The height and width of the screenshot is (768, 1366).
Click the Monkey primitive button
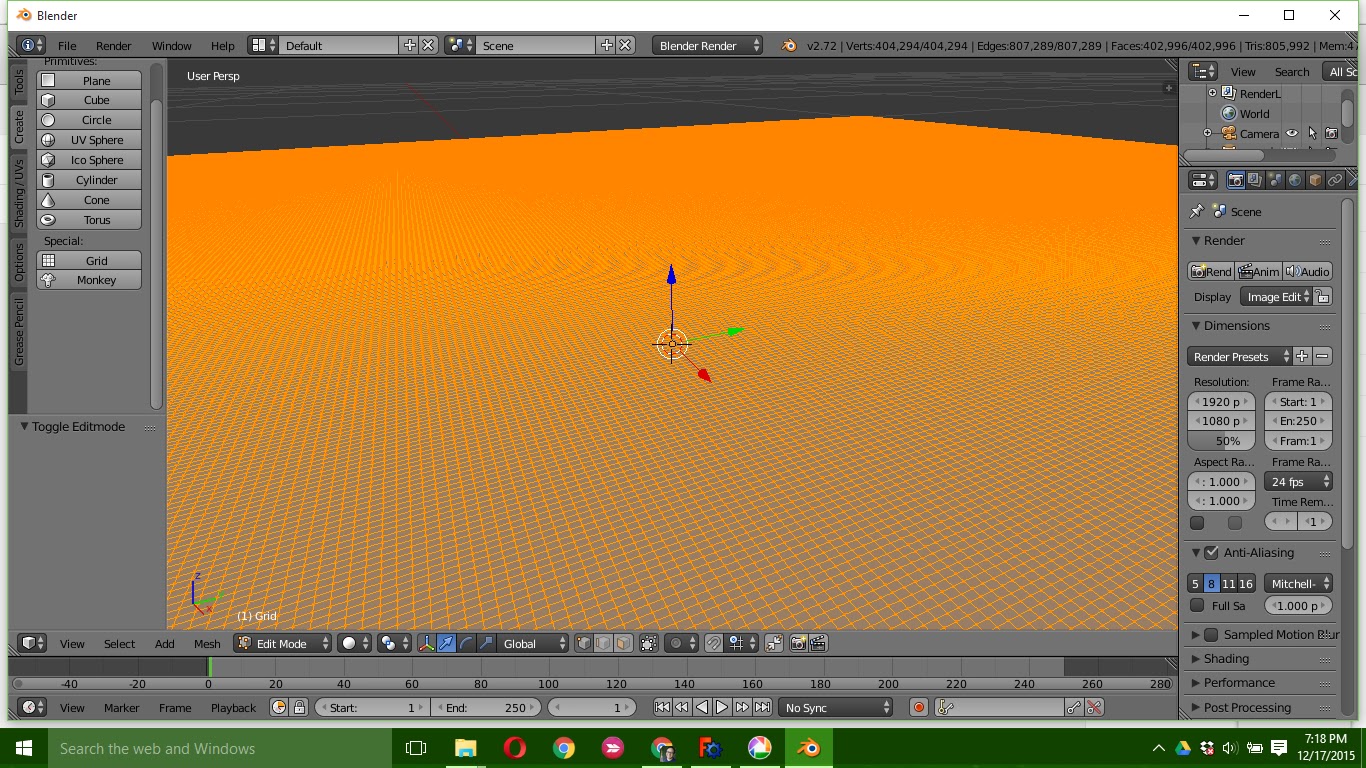coord(88,280)
